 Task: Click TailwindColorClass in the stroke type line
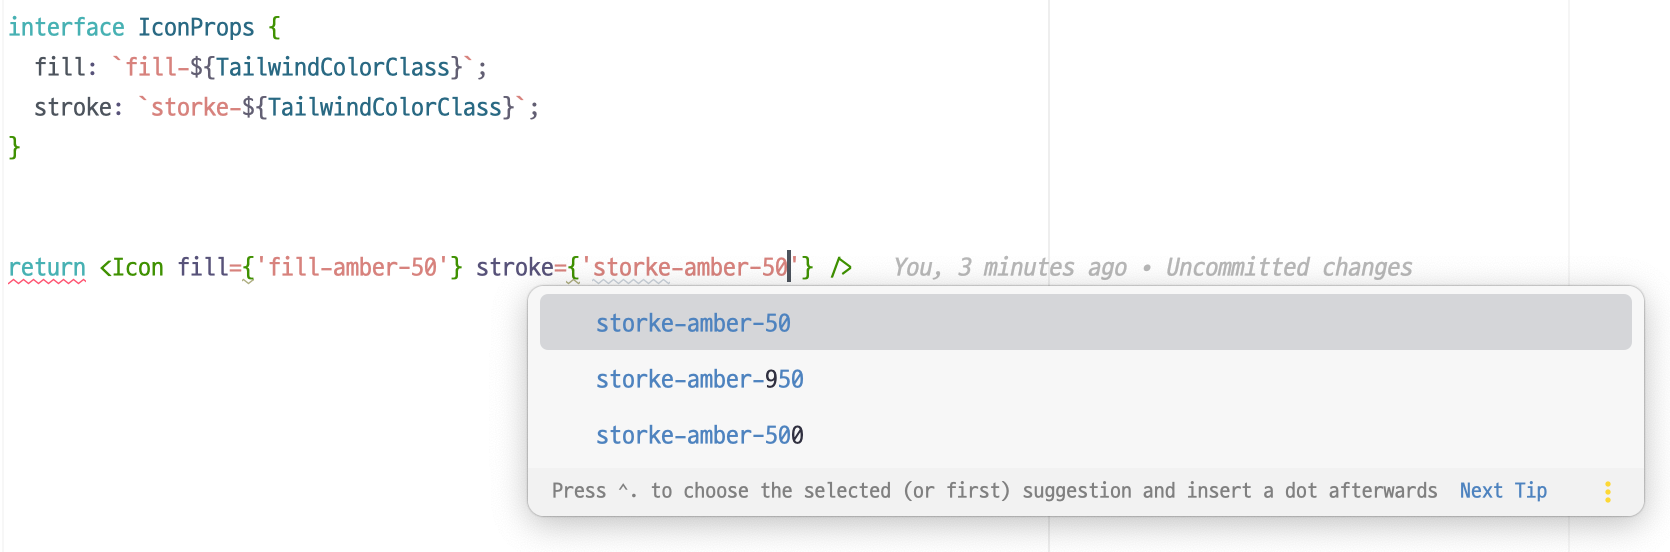(385, 107)
